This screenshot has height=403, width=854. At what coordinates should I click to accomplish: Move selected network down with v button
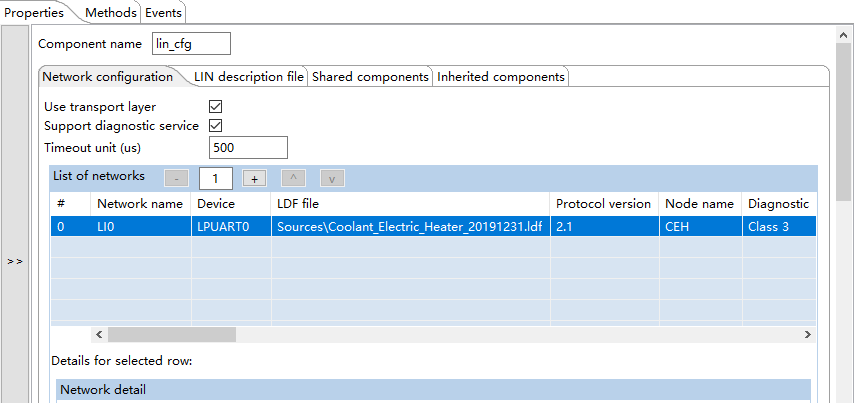pos(332,178)
